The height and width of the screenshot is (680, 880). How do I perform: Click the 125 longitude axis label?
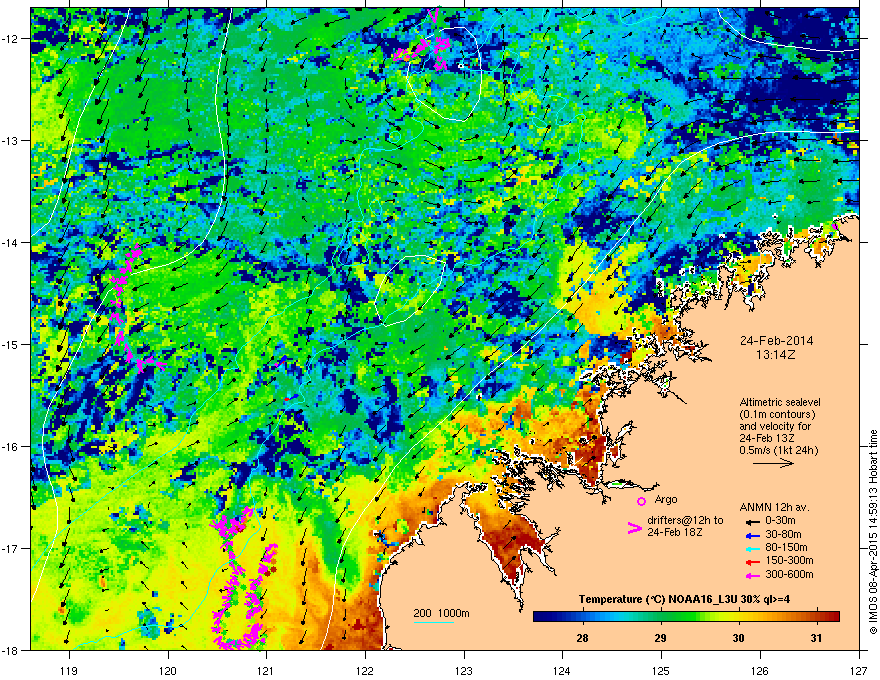661,670
